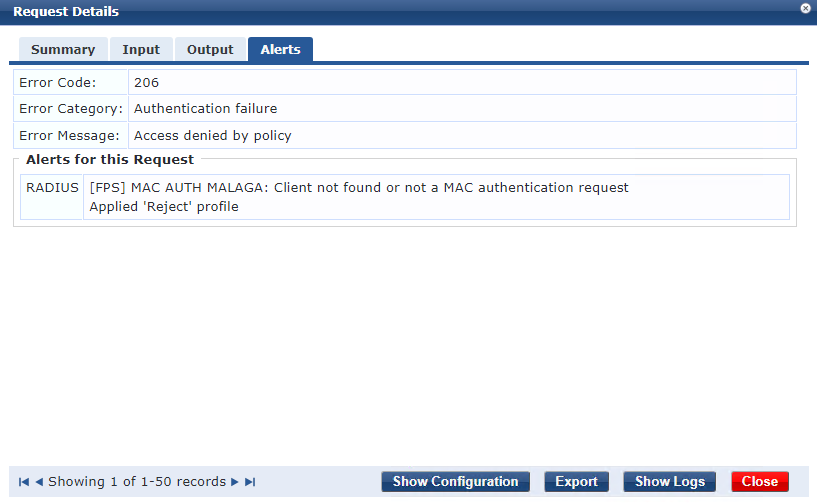Switch to the Summary tab

pos(63,49)
